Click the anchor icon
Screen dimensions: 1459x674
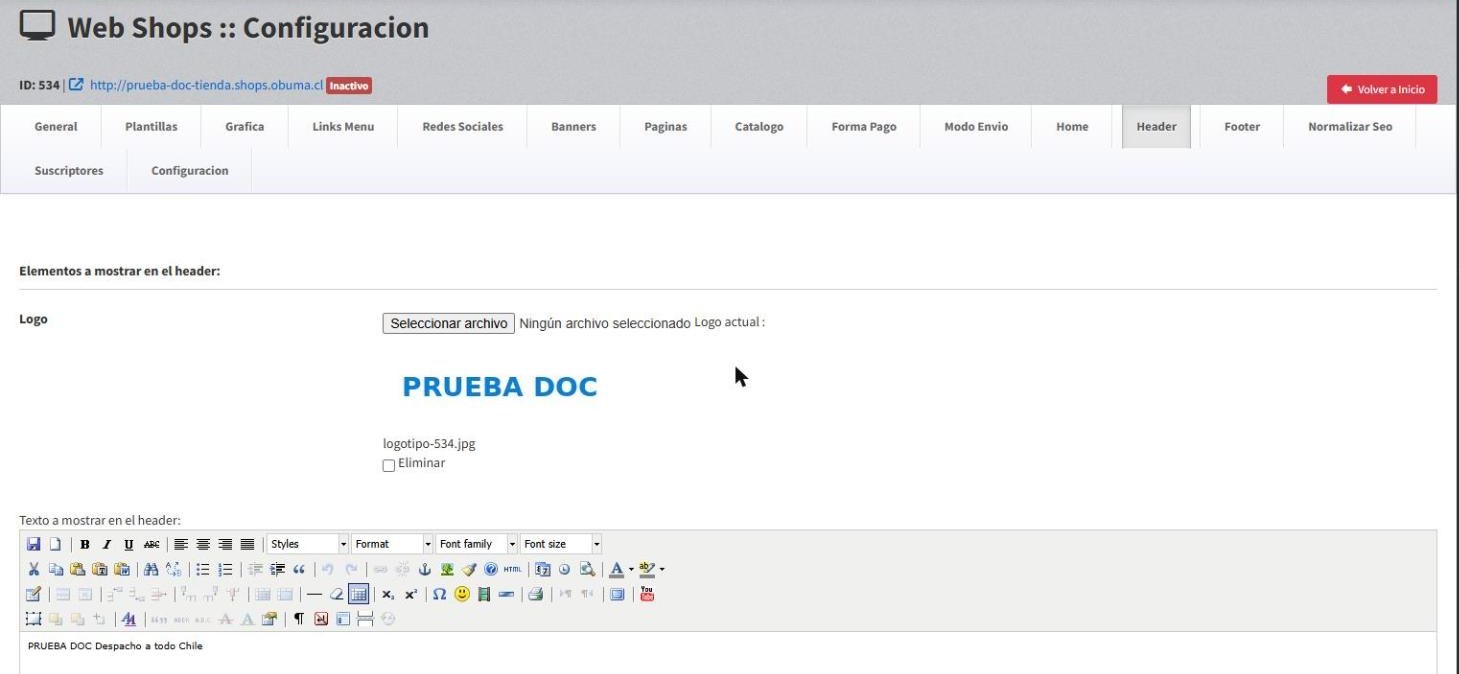[x=424, y=569]
